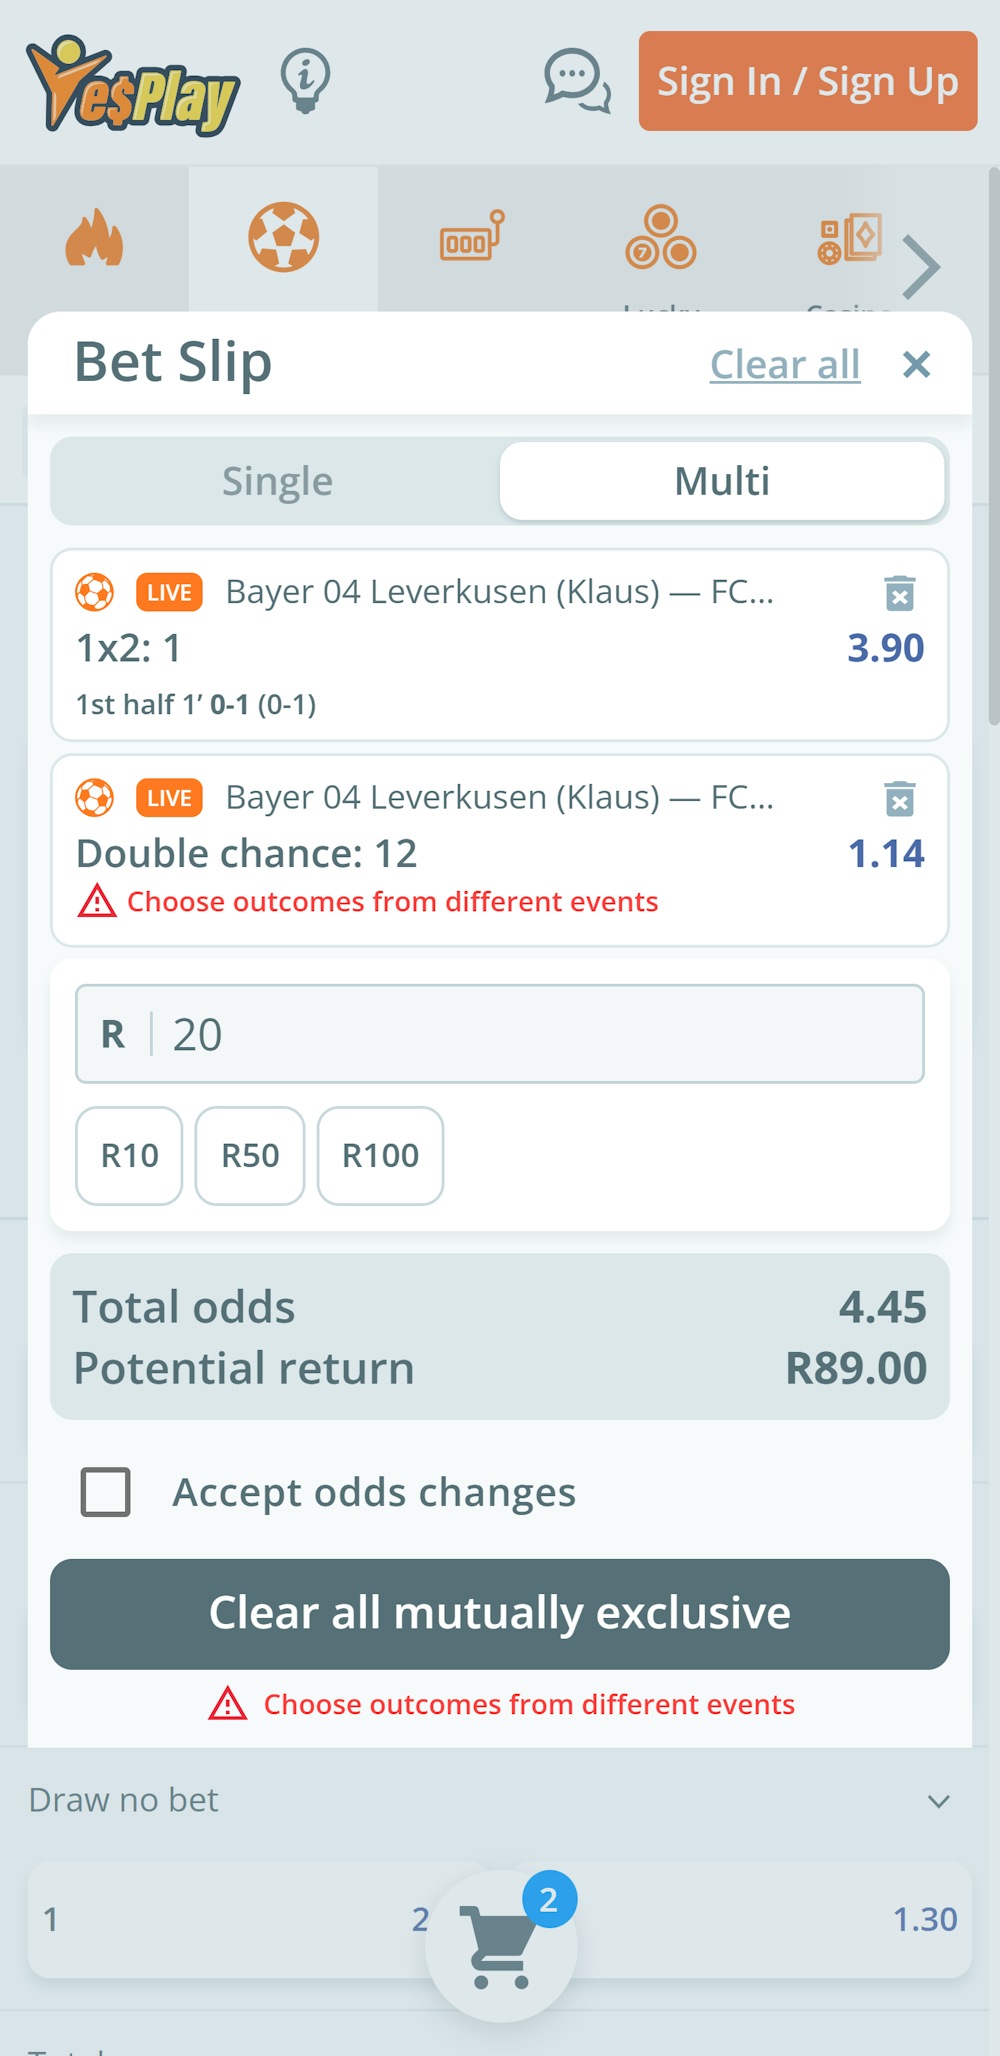Collapse the Draw no bet section

pyautogui.click(x=938, y=1801)
